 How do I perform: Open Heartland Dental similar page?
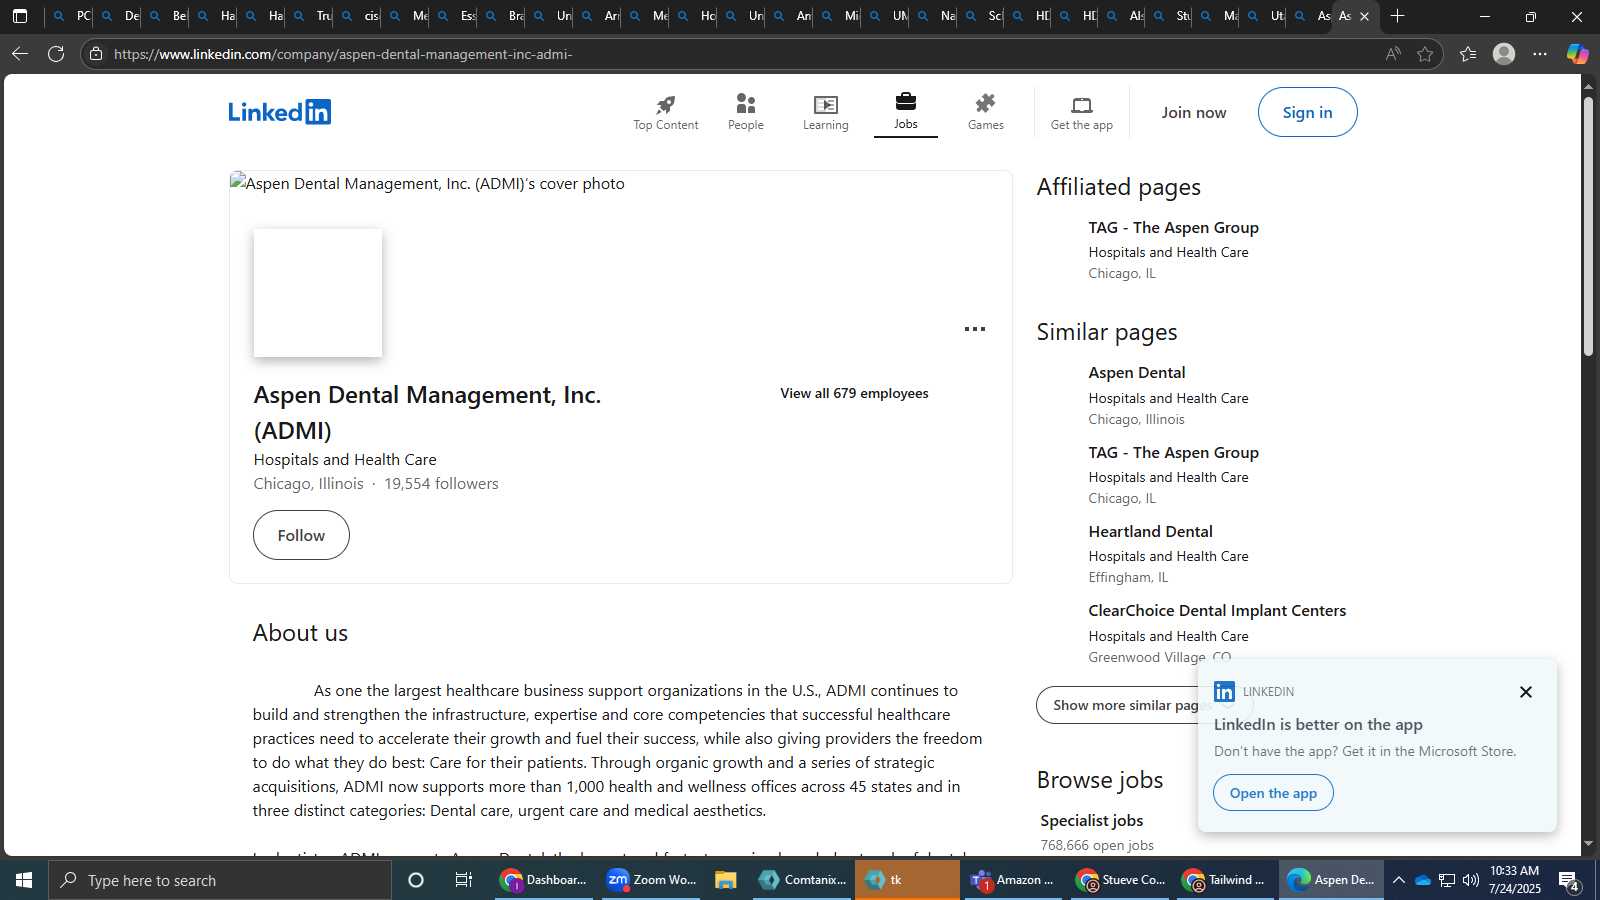pyautogui.click(x=1150, y=532)
